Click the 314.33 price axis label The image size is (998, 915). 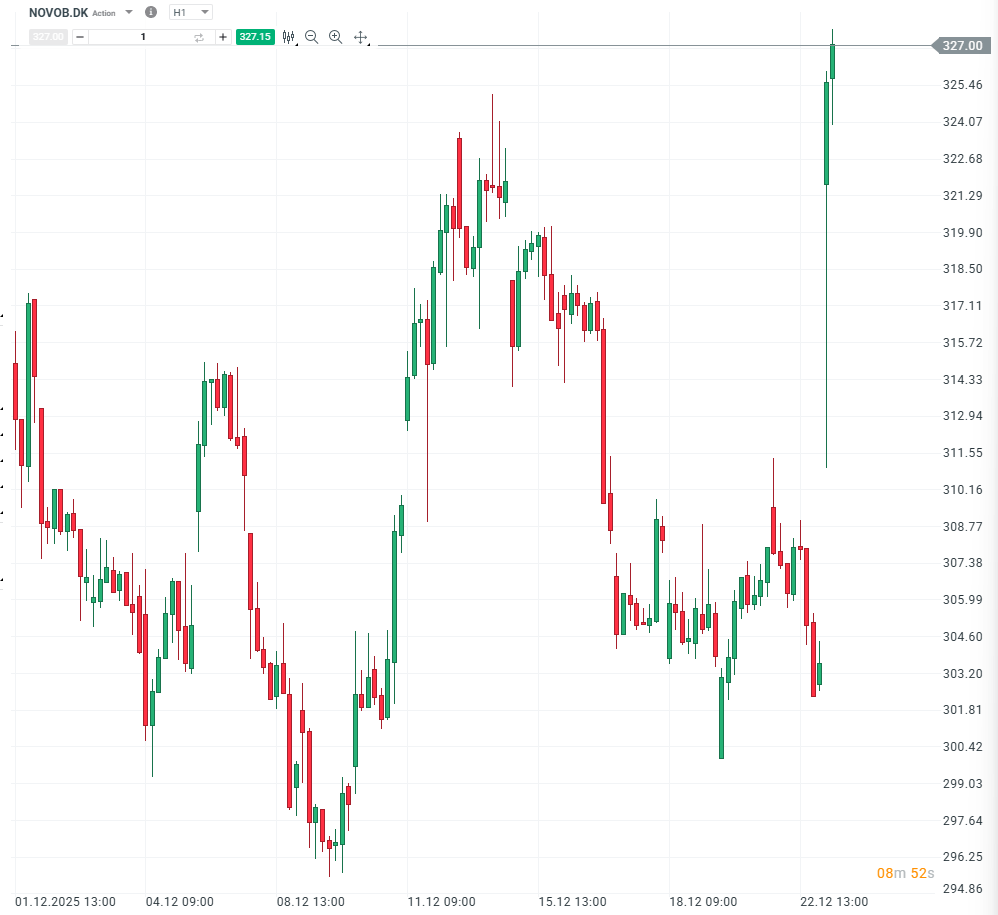tap(963, 380)
